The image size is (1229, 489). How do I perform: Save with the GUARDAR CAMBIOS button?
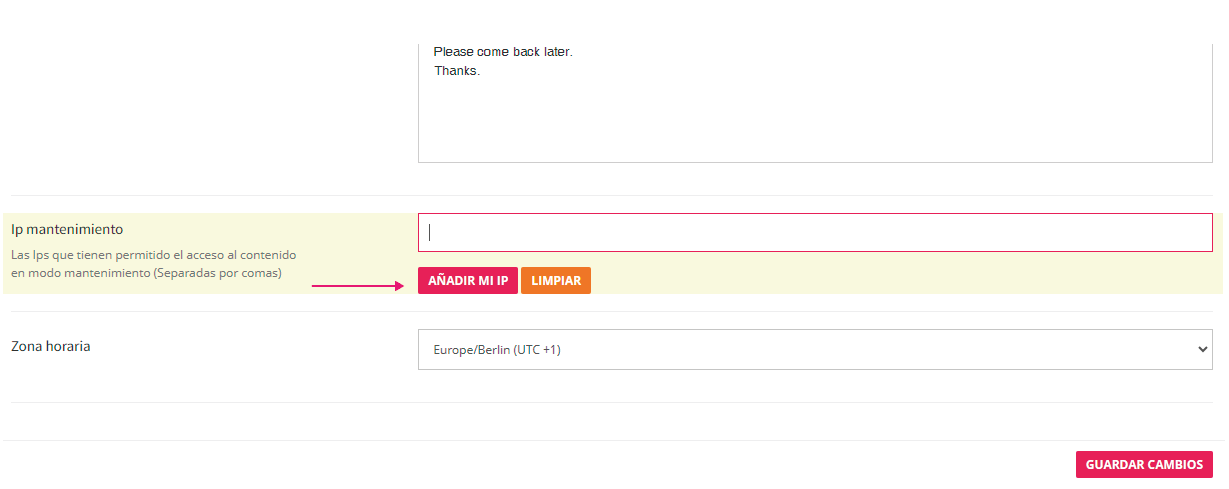pyautogui.click(x=1144, y=465)
